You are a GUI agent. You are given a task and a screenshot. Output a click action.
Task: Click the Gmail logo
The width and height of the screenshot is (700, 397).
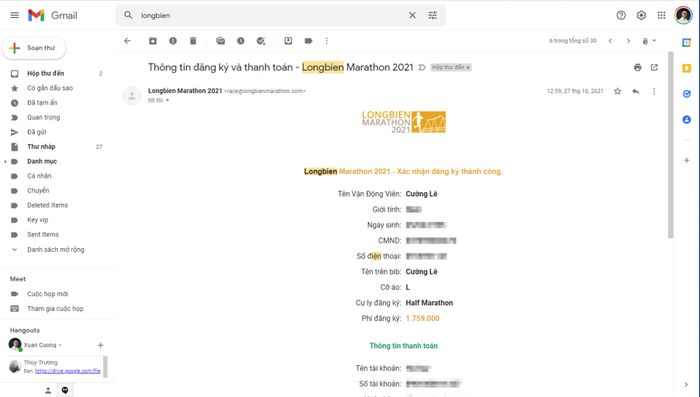tap(53, 15)
